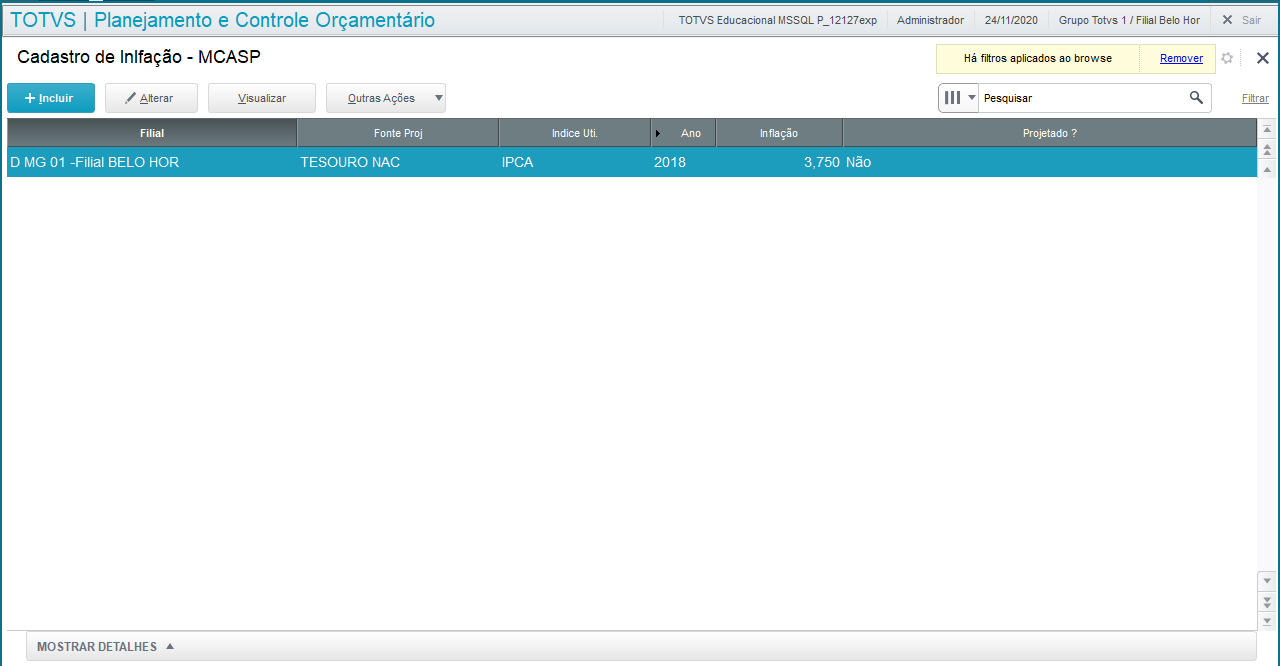This screenshot has height=666, width=1280.
Task: Sort by the Ano column header
Action: click(x=684, y=133)
